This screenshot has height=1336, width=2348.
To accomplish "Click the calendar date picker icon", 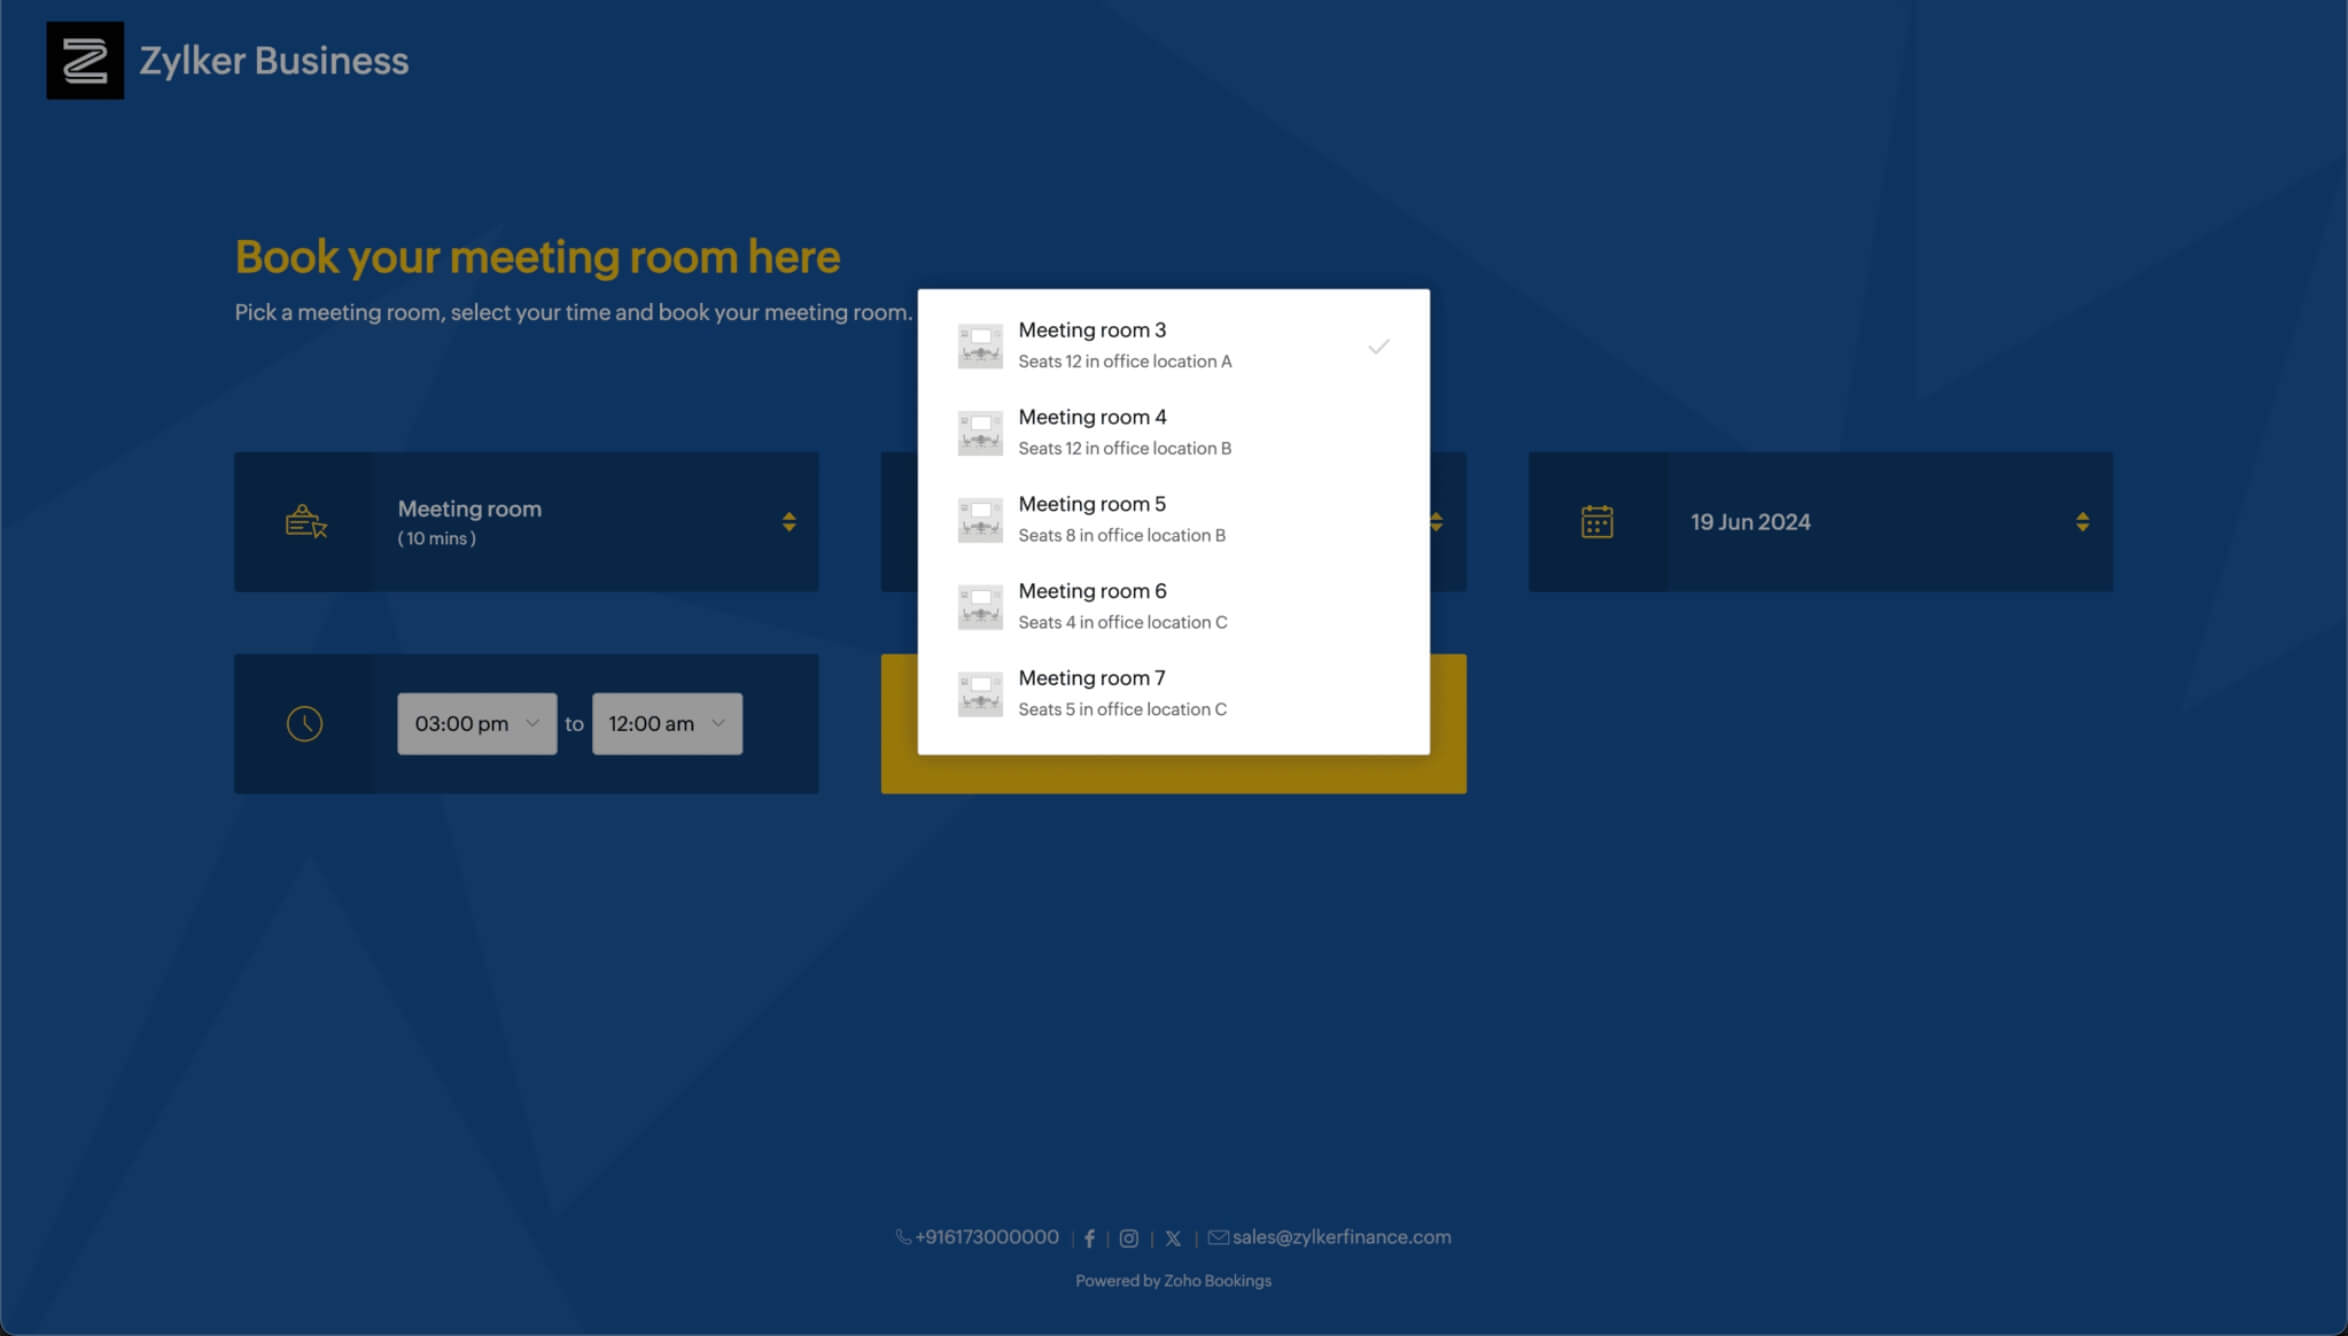I will (1597, 520).
